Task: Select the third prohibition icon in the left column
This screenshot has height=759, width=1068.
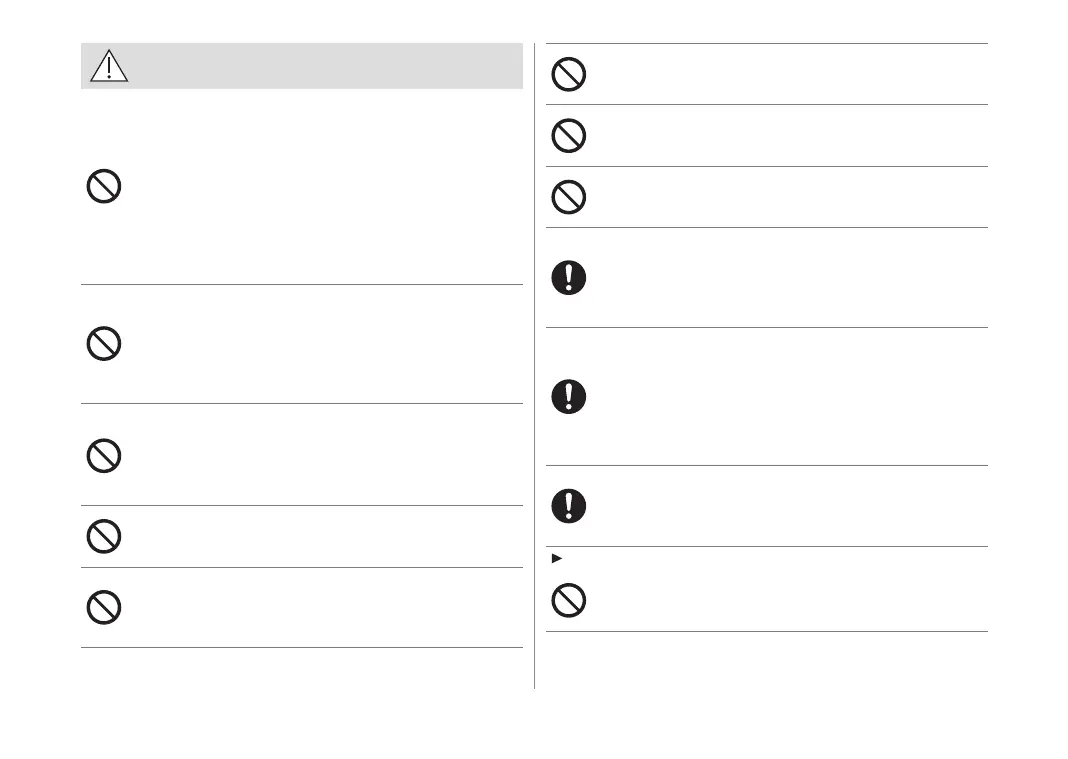Action: 104,456
